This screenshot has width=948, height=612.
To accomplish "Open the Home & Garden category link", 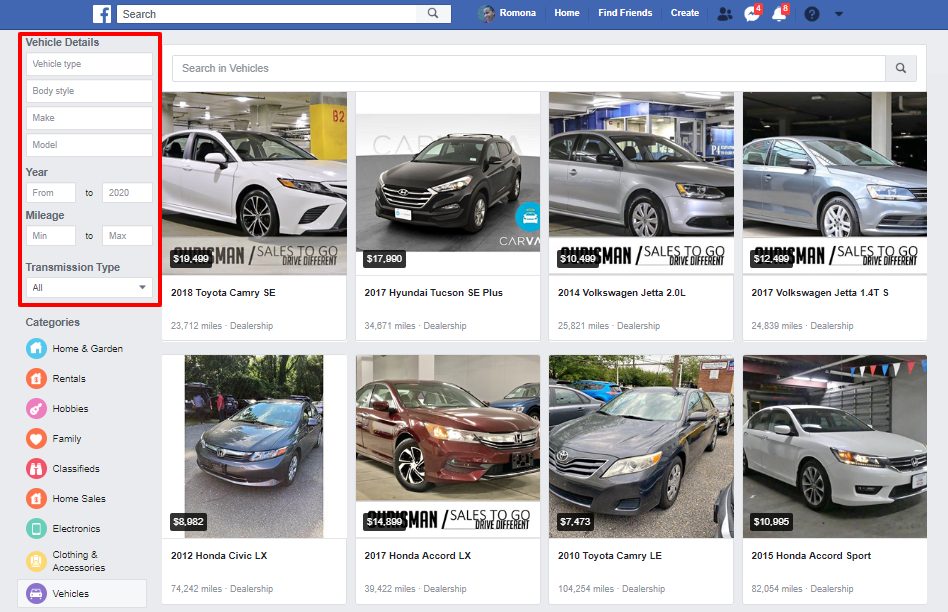I will 88,348.
